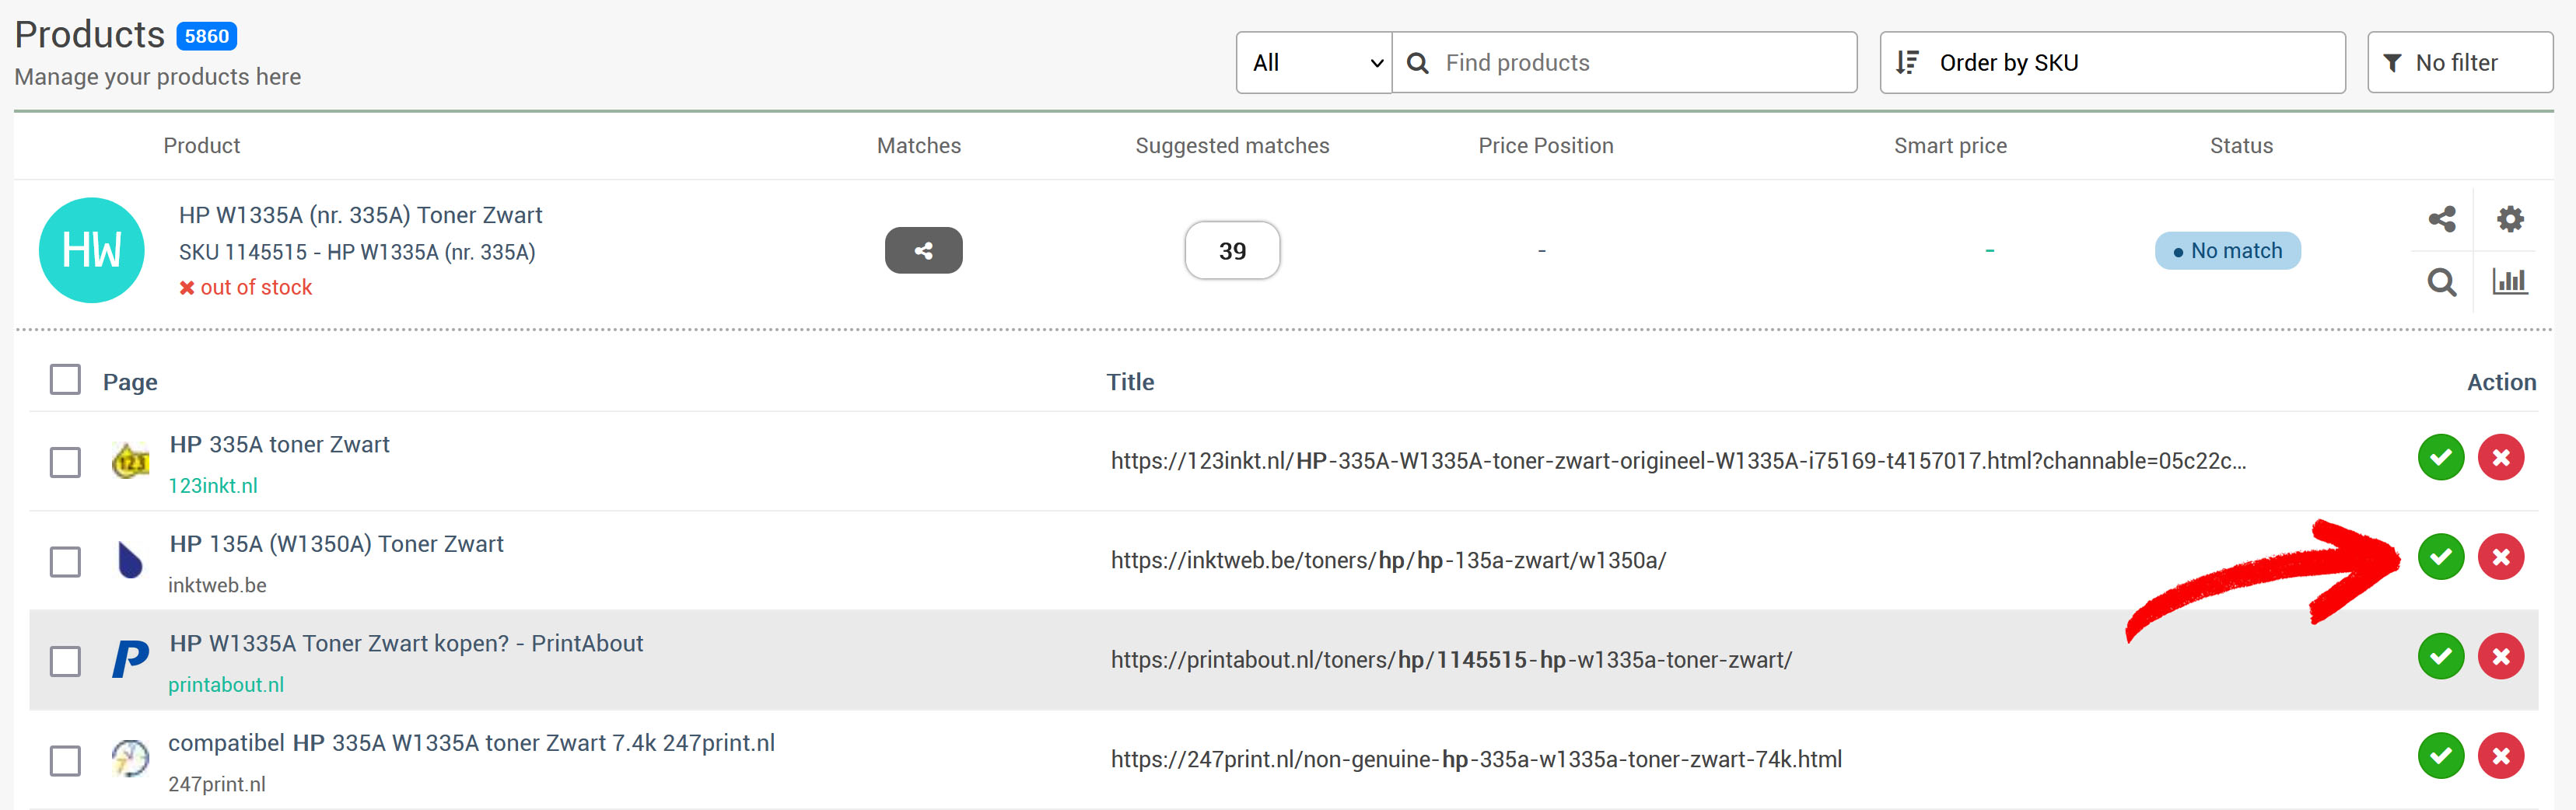Focus the Find products search field
The height and width of the screenshot is (810, 2576).
[x=1640, y=63]
